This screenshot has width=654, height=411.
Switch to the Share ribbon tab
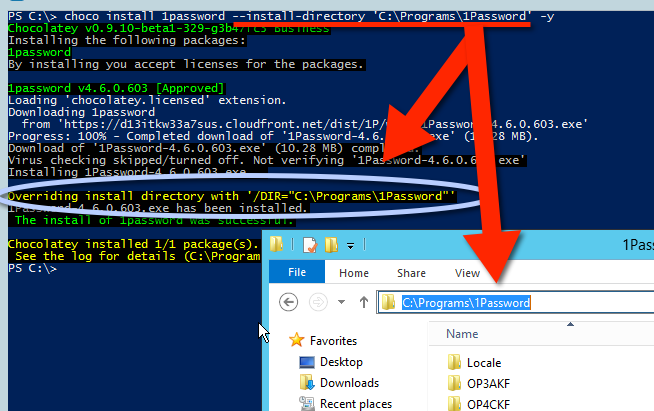(411, 272)
